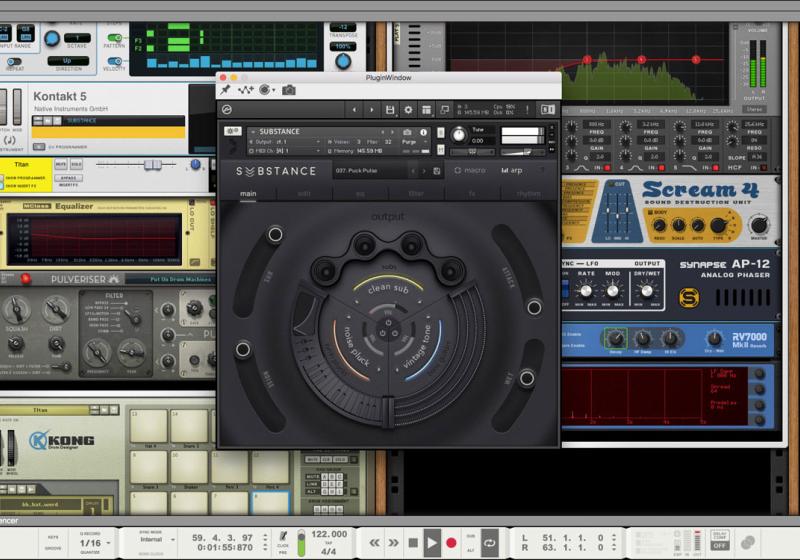800x560 pixels.
Task: Click the rewind button in transport
Action: 374,543
